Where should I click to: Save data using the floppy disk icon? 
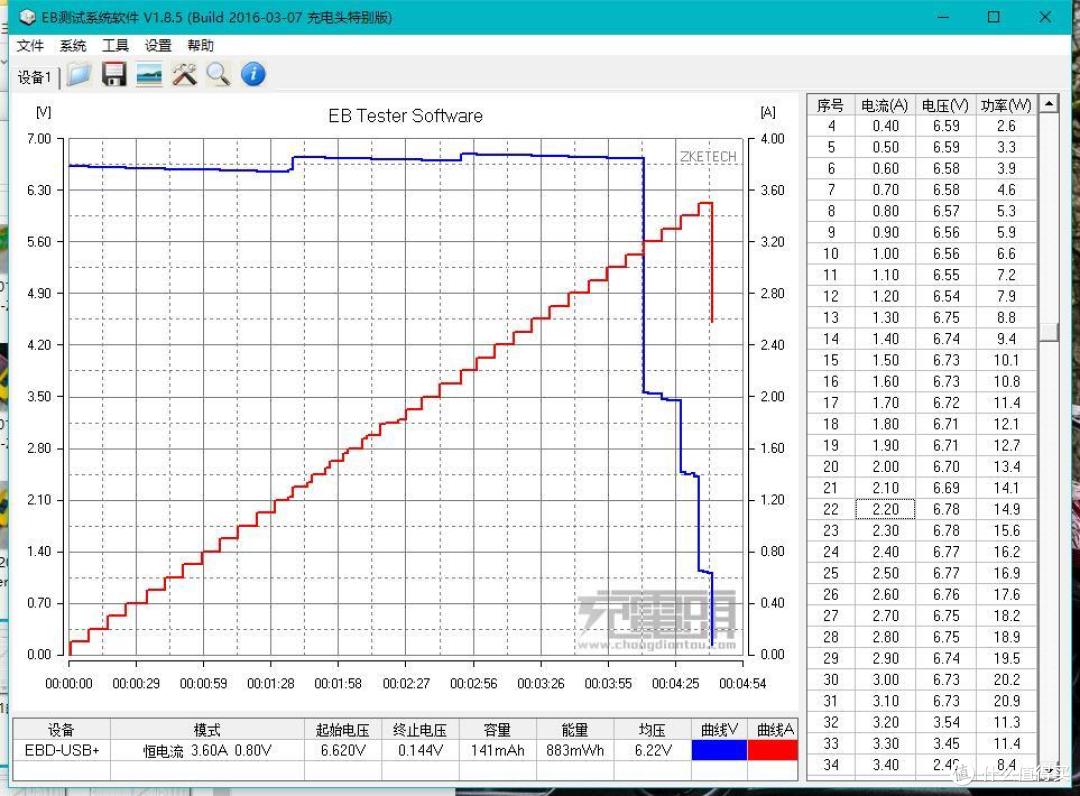[x=114, y=74]
